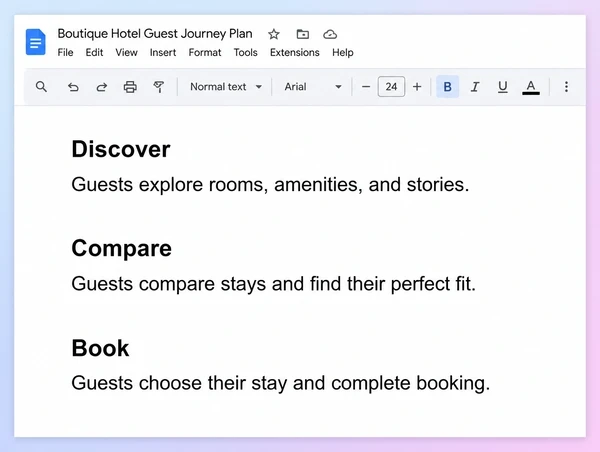Star the document with the star icon
Image resolution: width=600 pixels, height=452 pixels.
[x=274, y=34]
